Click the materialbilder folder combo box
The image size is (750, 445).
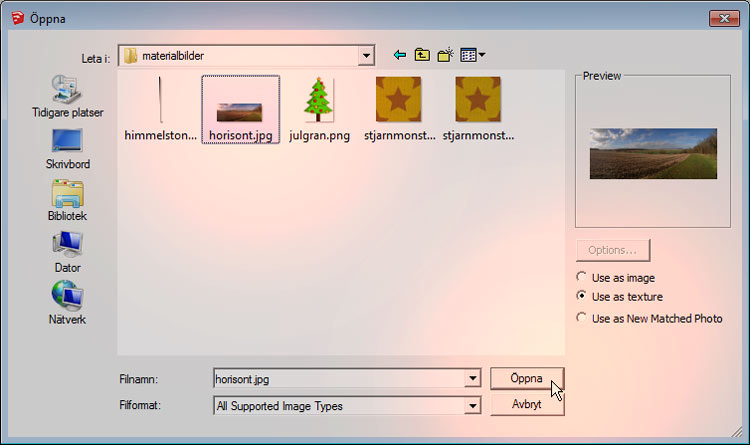point(246,56)
